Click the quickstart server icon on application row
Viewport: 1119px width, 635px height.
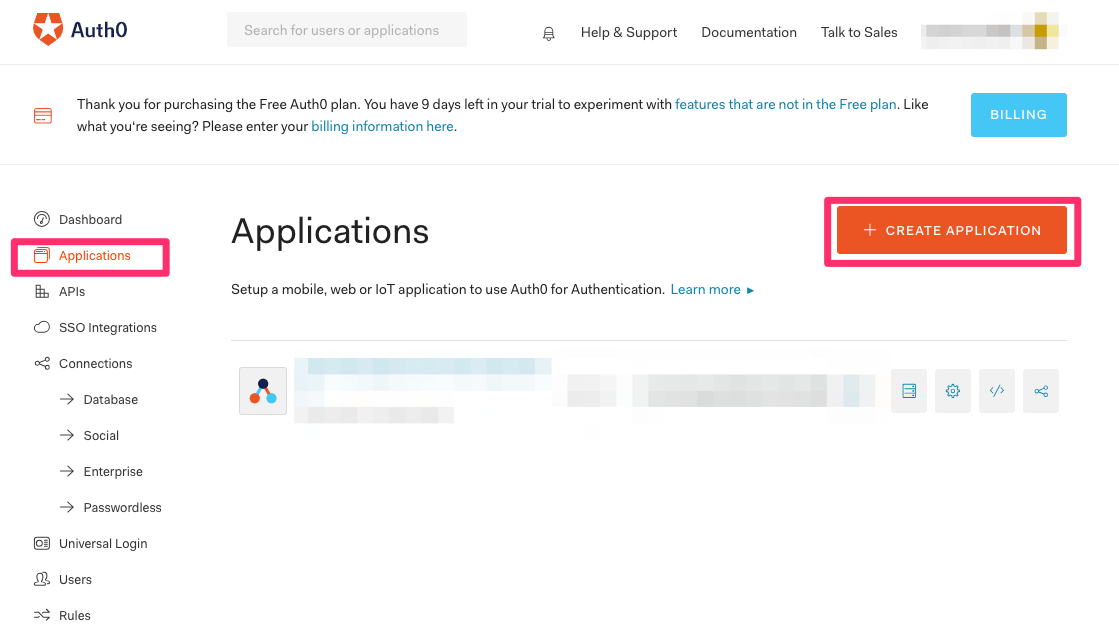coord(908,391)
